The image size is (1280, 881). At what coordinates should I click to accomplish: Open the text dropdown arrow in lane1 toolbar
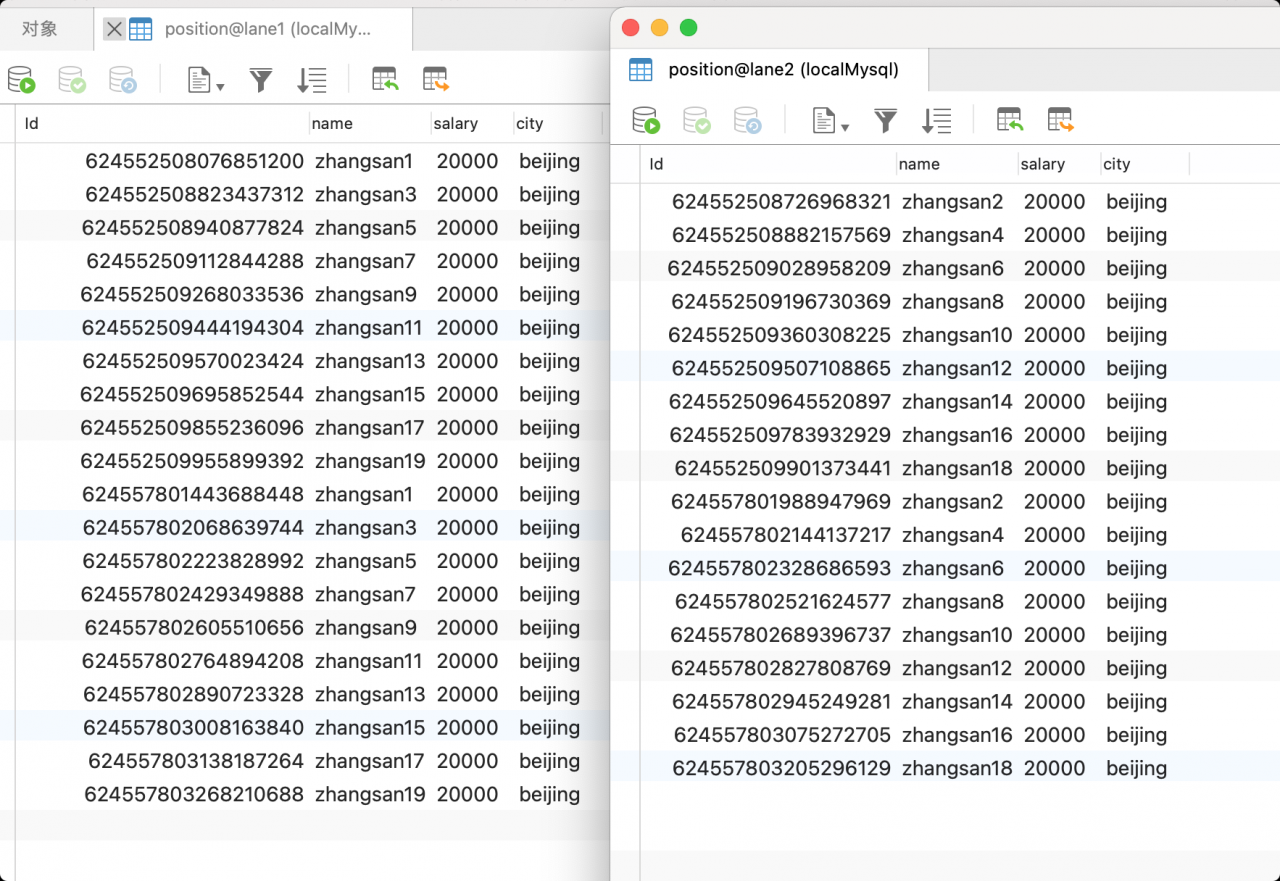coord(220,87)
